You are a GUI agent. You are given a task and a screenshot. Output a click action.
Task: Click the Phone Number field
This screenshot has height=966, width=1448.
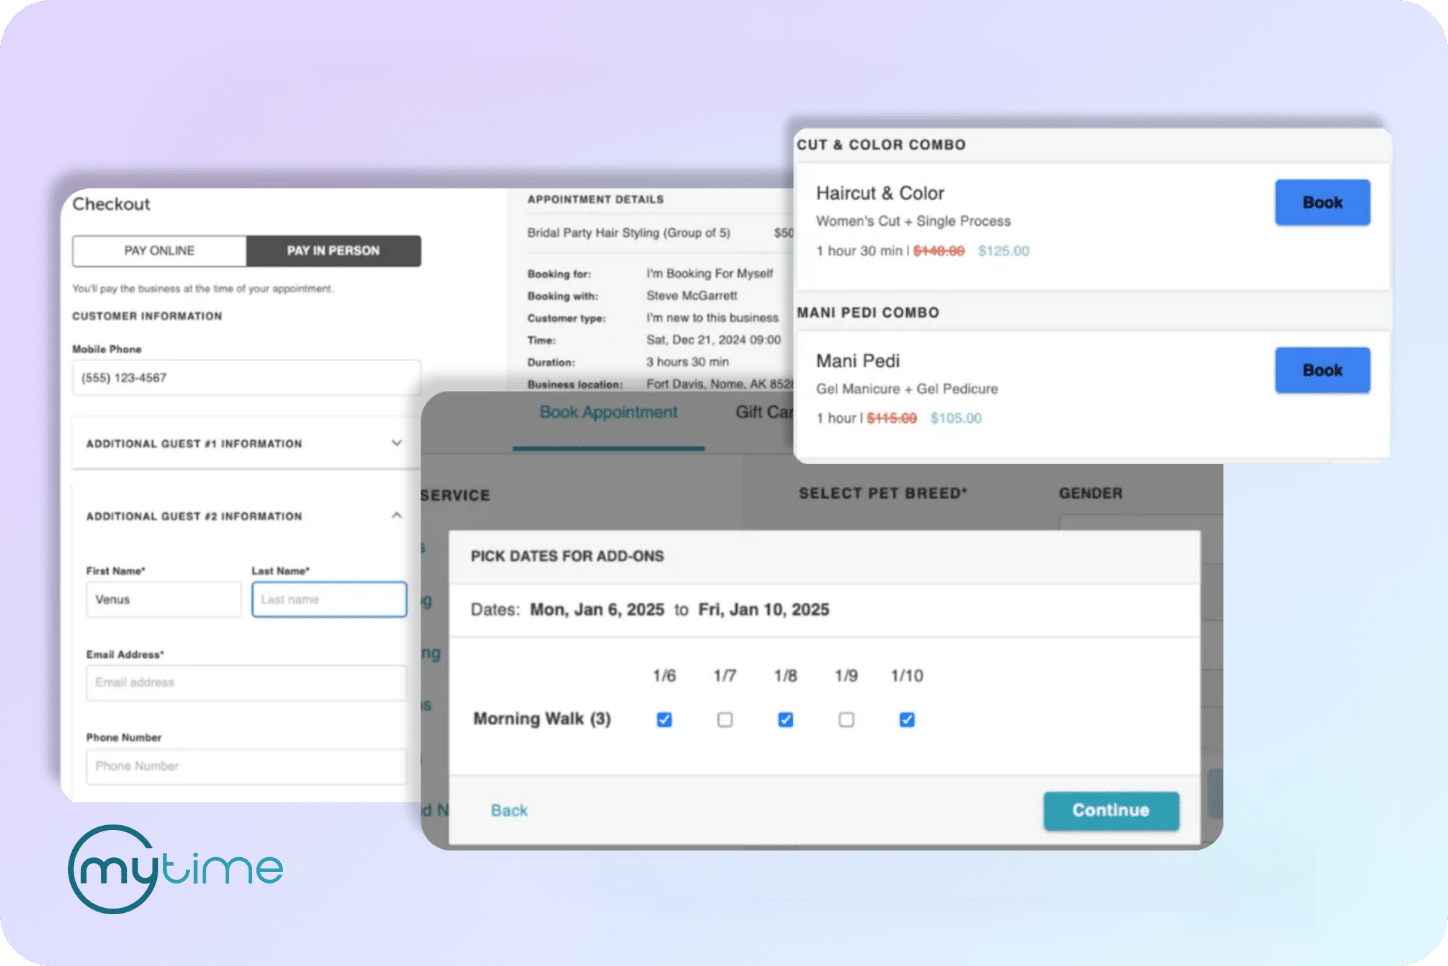[x=246, y=766]
